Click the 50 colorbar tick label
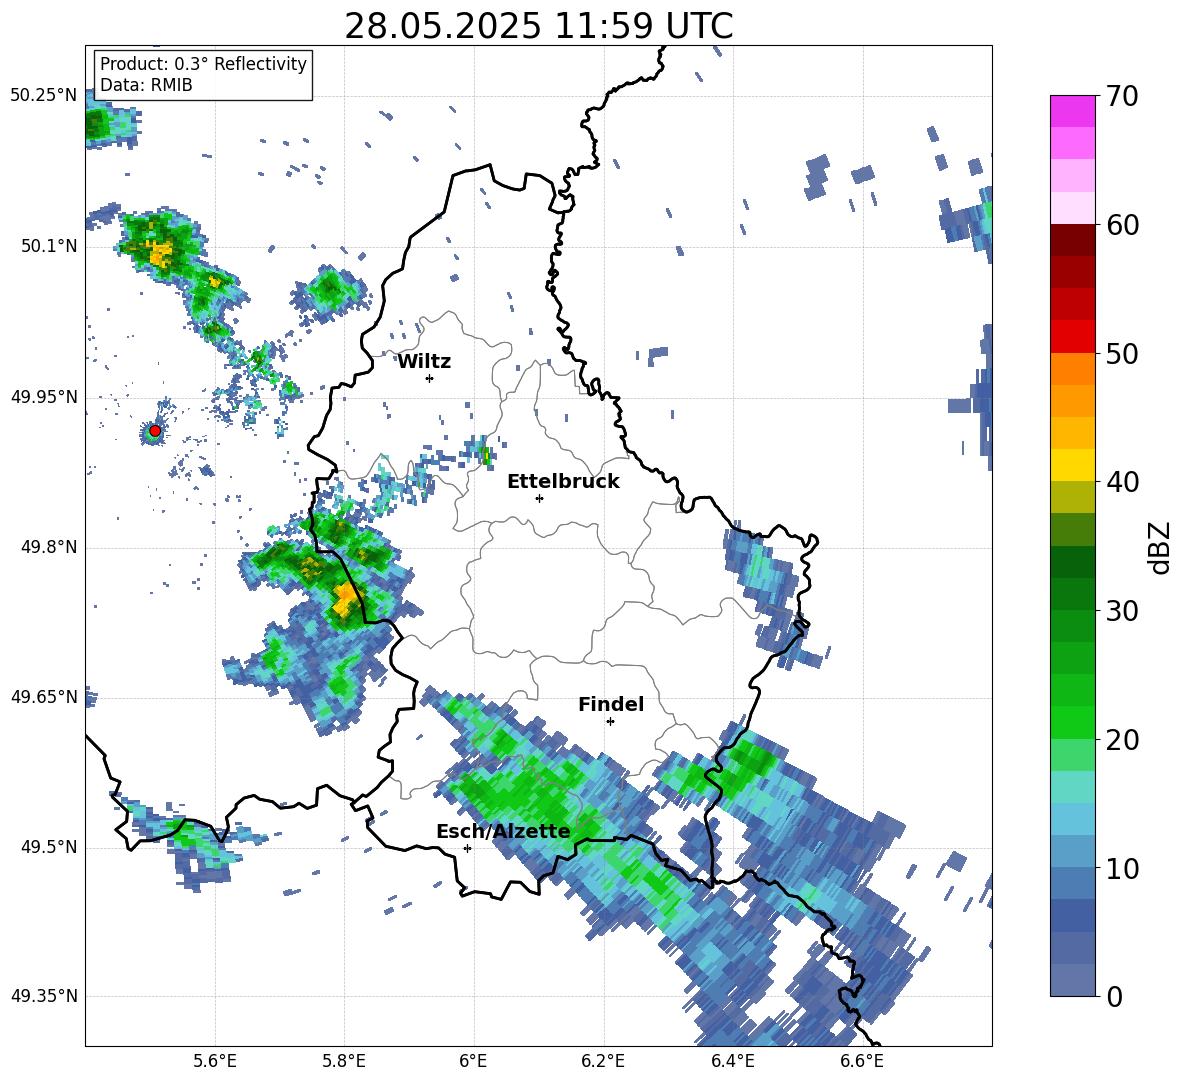The image size is (1184, 1081). (1122, 353)
